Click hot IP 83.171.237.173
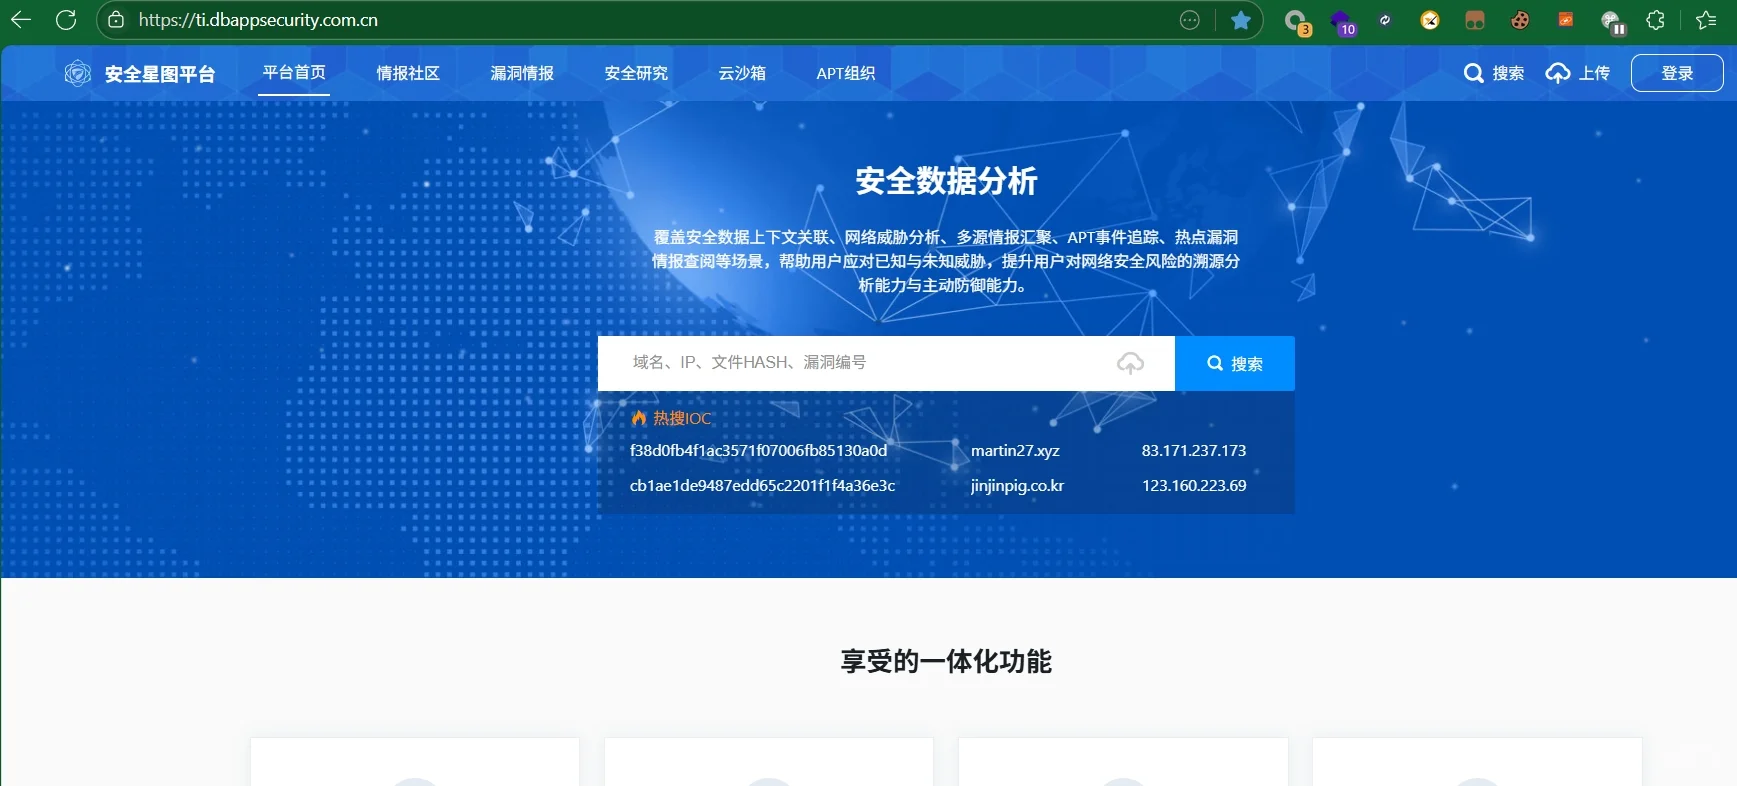1737x786 pixels. click(1194, 450)
